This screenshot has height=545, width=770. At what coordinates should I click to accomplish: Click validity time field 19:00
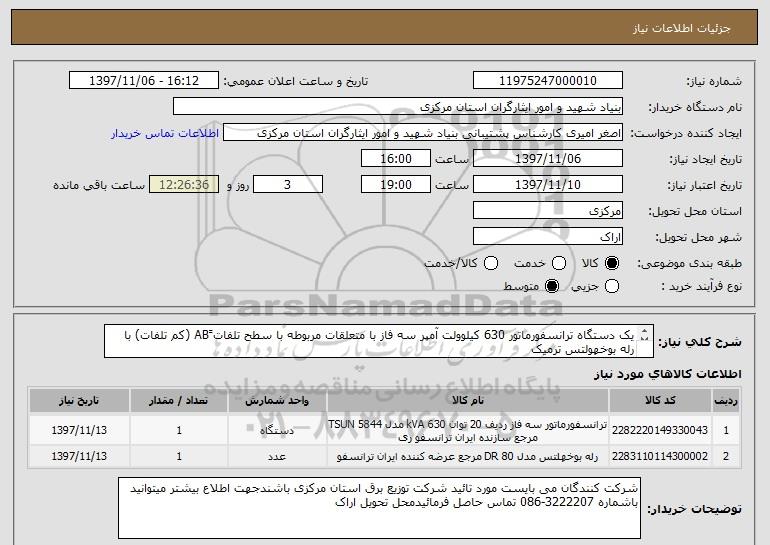click(x=396, y=185)
